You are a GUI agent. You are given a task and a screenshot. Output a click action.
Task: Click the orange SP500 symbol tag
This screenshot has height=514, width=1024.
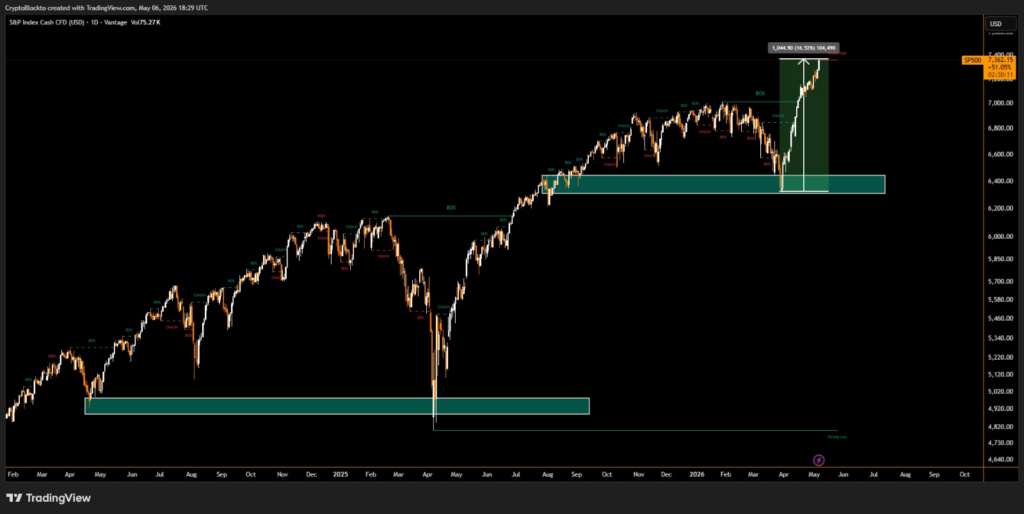(972, 60)
